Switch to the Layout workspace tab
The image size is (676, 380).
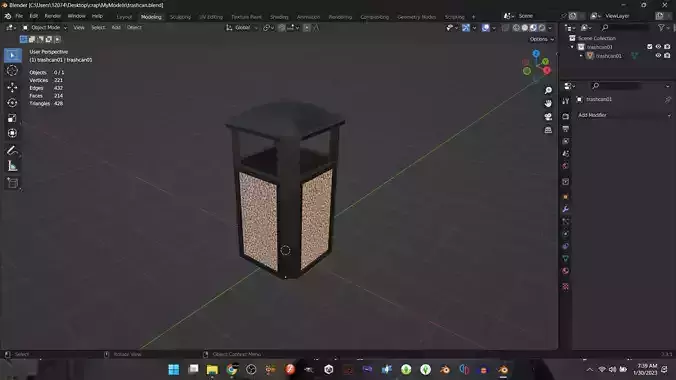pyautogui.click(x=124, y=17)
